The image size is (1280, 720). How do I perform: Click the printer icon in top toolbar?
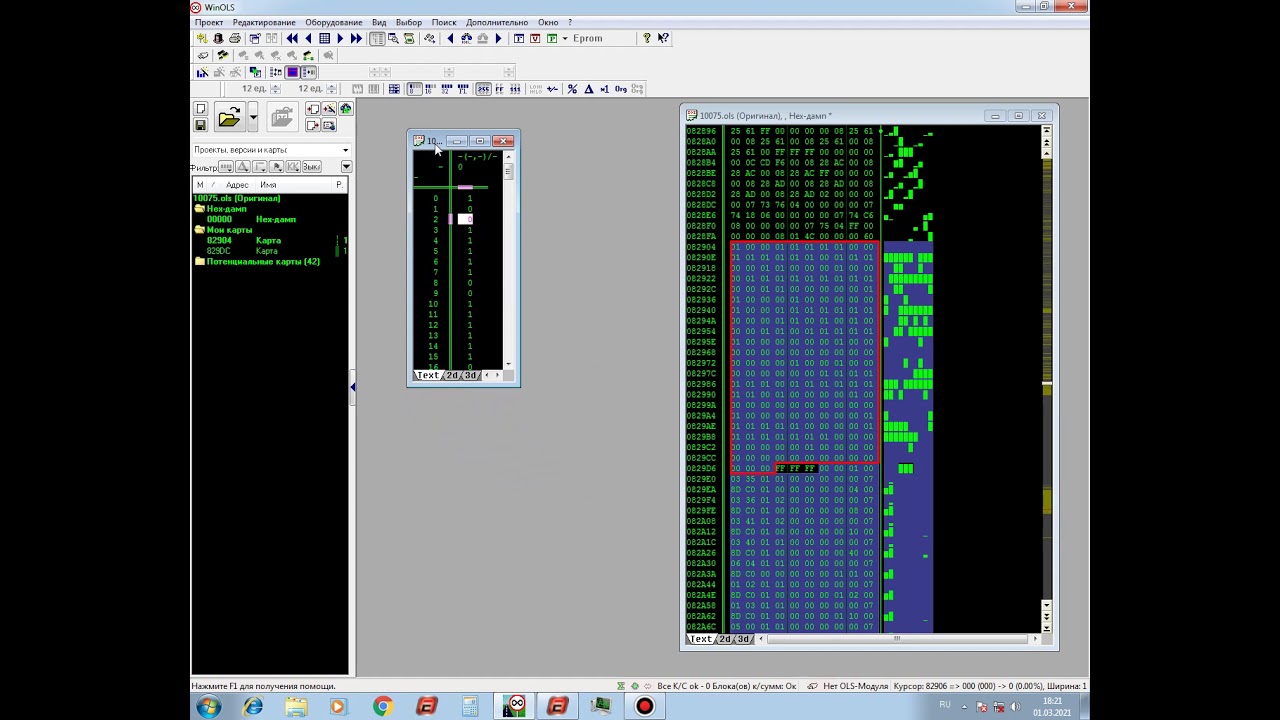pyautogui.click(x=234, y=38)
